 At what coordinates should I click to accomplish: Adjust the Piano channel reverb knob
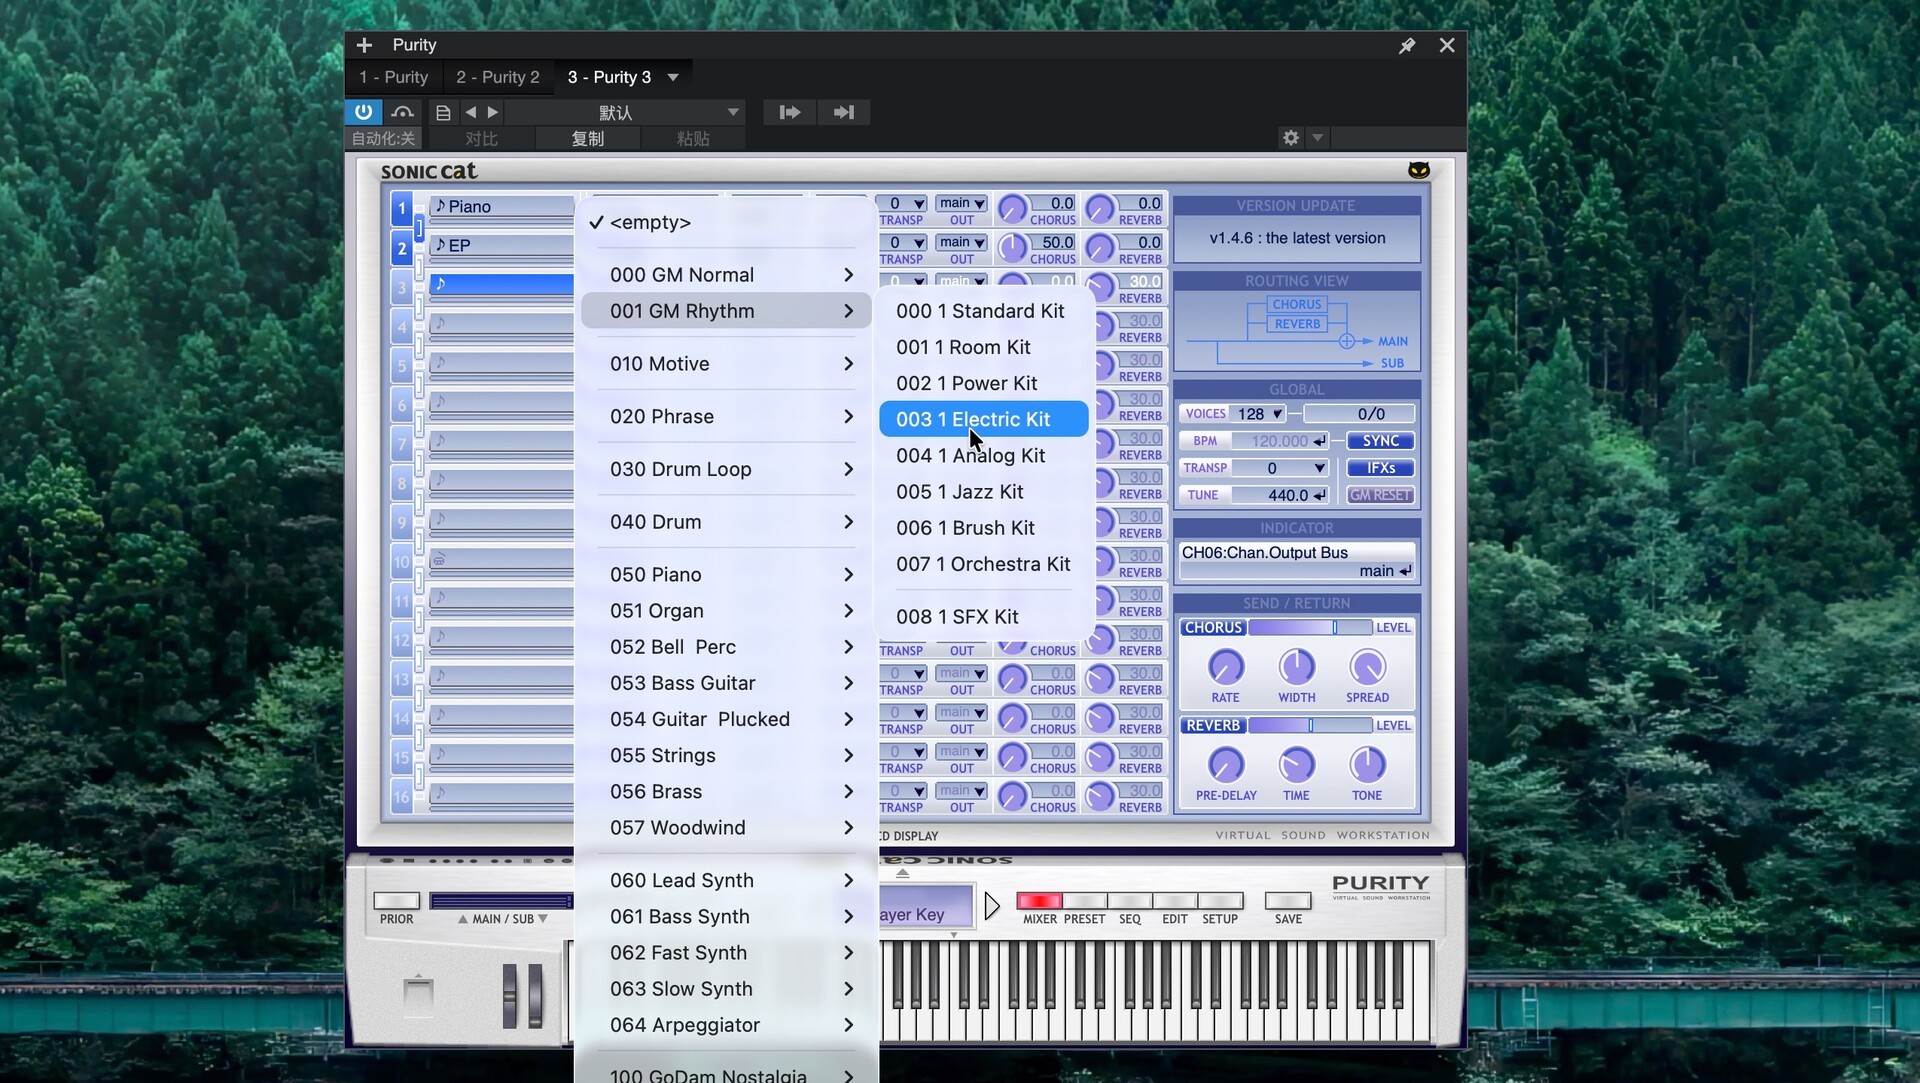tap(1099, 209)
